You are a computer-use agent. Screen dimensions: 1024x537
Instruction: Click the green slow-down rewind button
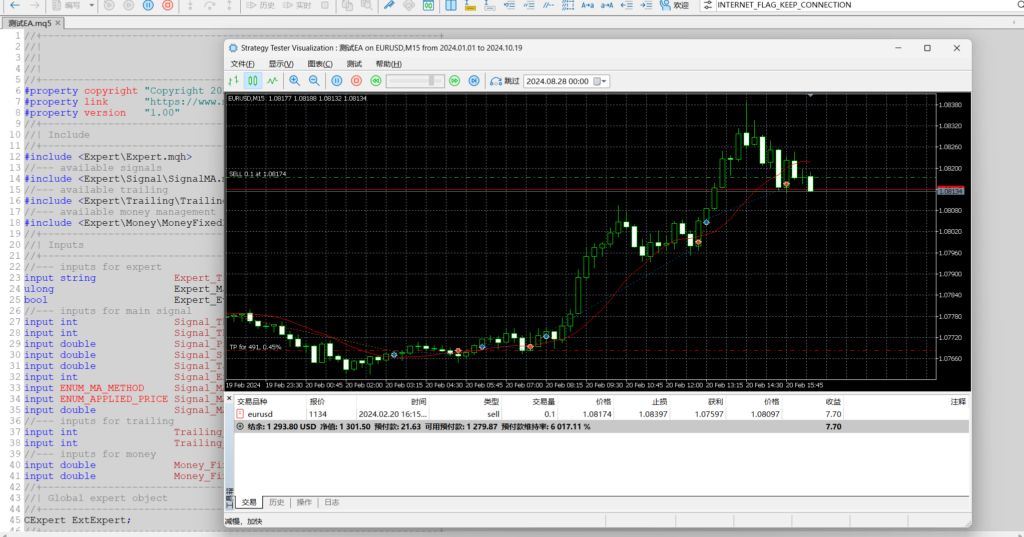coord(376,81)
